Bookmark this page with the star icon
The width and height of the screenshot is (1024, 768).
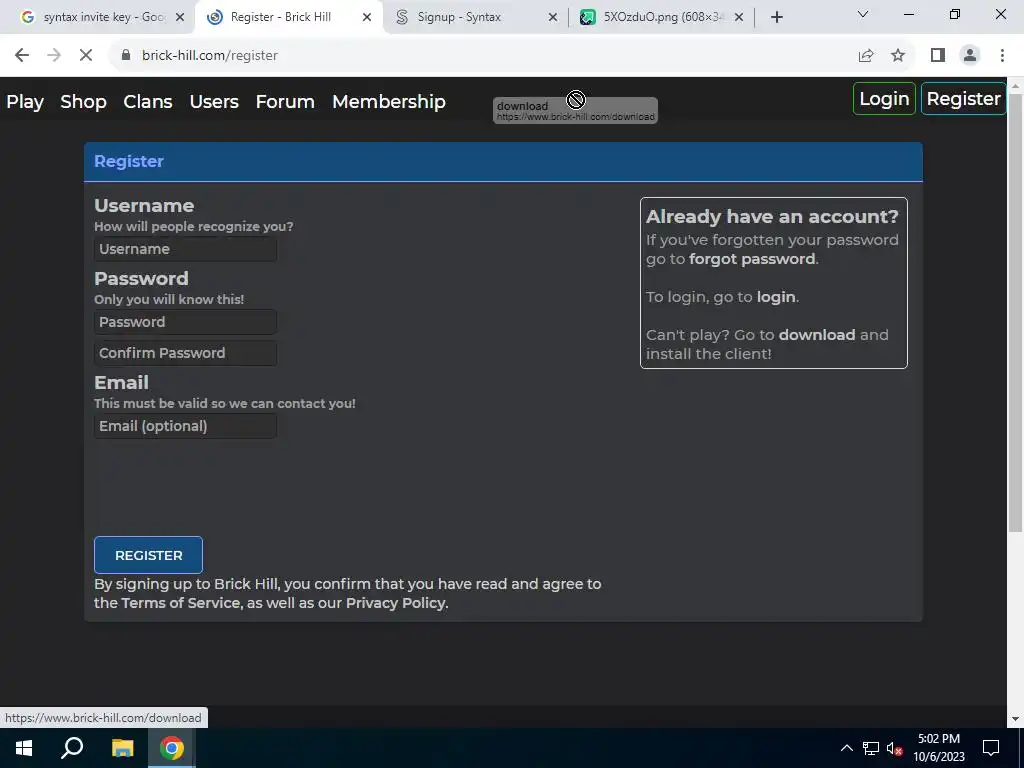click(898, 56)
